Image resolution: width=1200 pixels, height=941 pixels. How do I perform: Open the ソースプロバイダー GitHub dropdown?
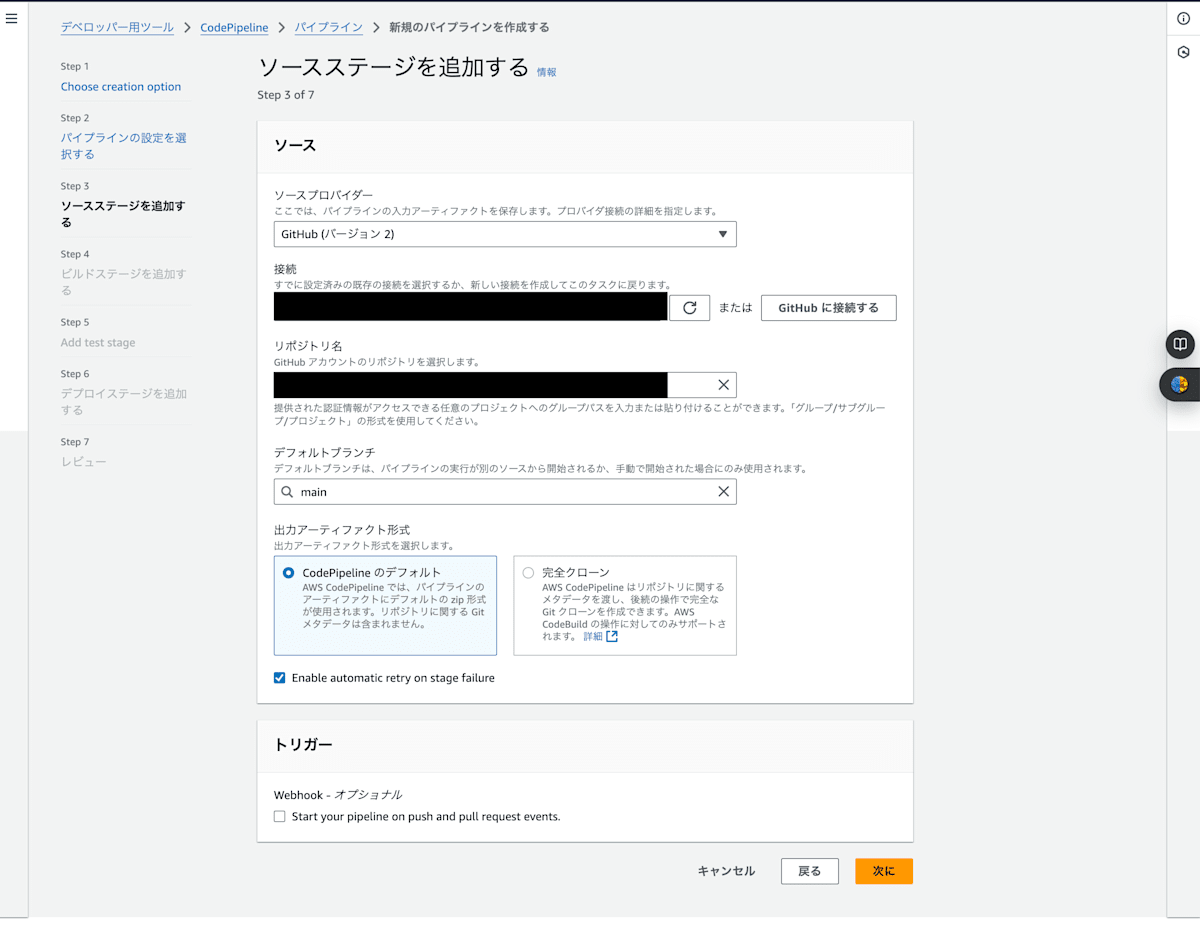point(505,234)
